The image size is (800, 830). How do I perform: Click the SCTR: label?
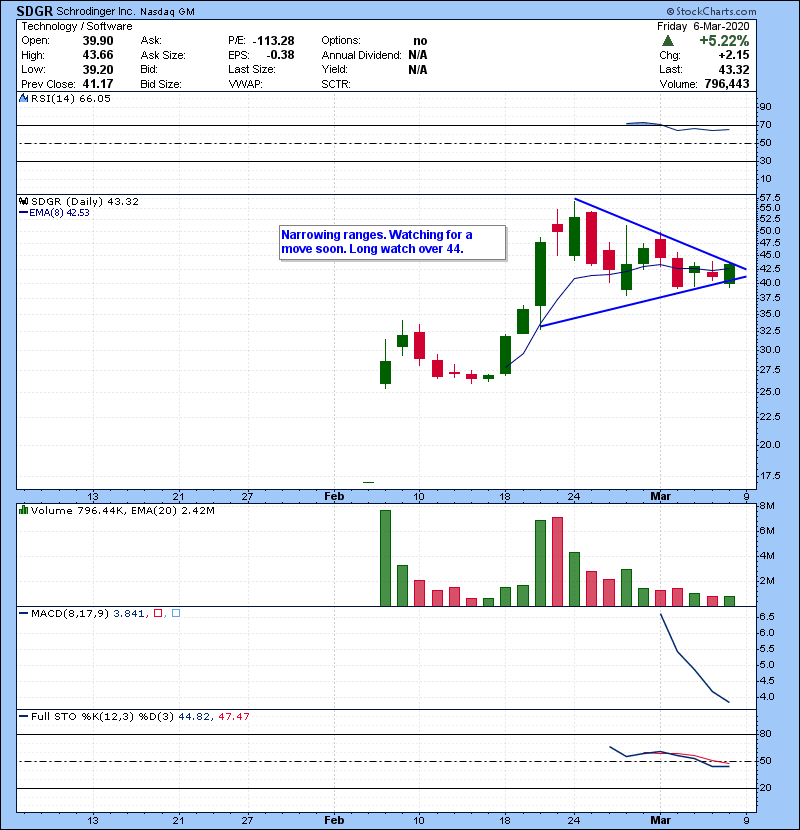click(x=336, y=84)
